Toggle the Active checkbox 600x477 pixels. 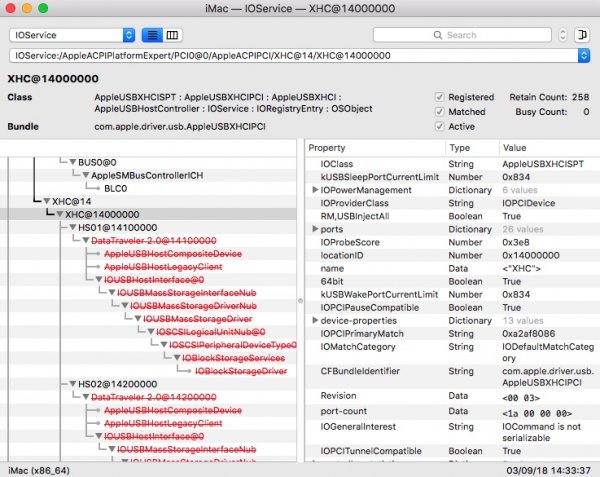tap(440, 126)
